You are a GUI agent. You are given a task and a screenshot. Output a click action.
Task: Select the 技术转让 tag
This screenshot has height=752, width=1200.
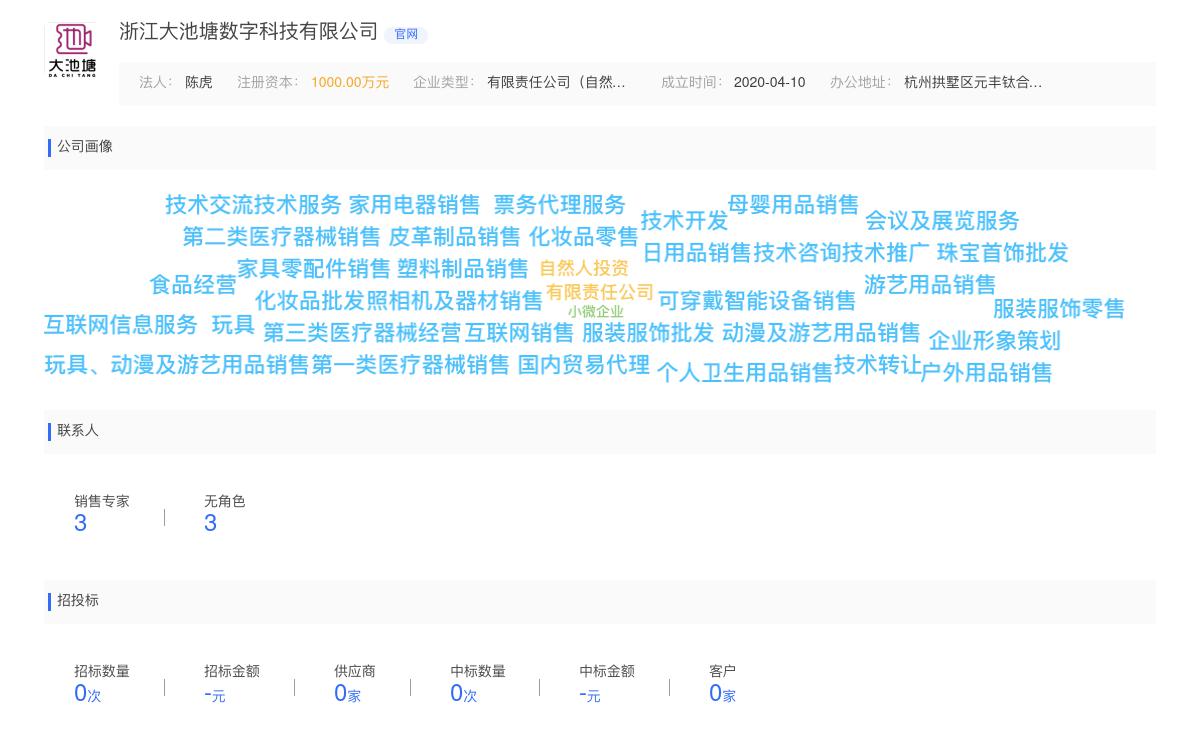pos(878,365)
